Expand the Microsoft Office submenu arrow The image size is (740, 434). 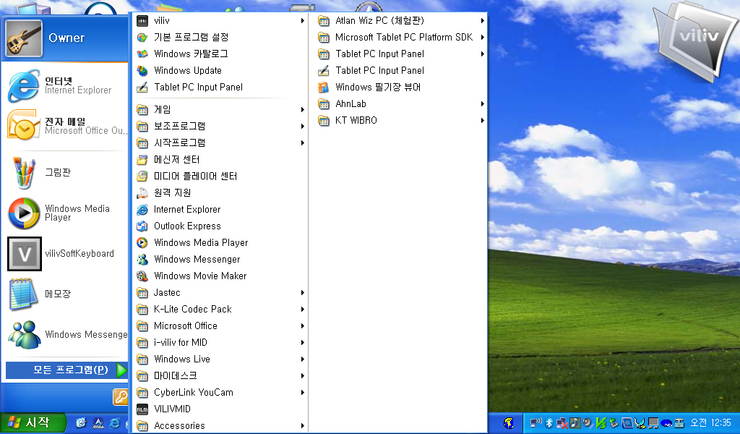point(302,326)
